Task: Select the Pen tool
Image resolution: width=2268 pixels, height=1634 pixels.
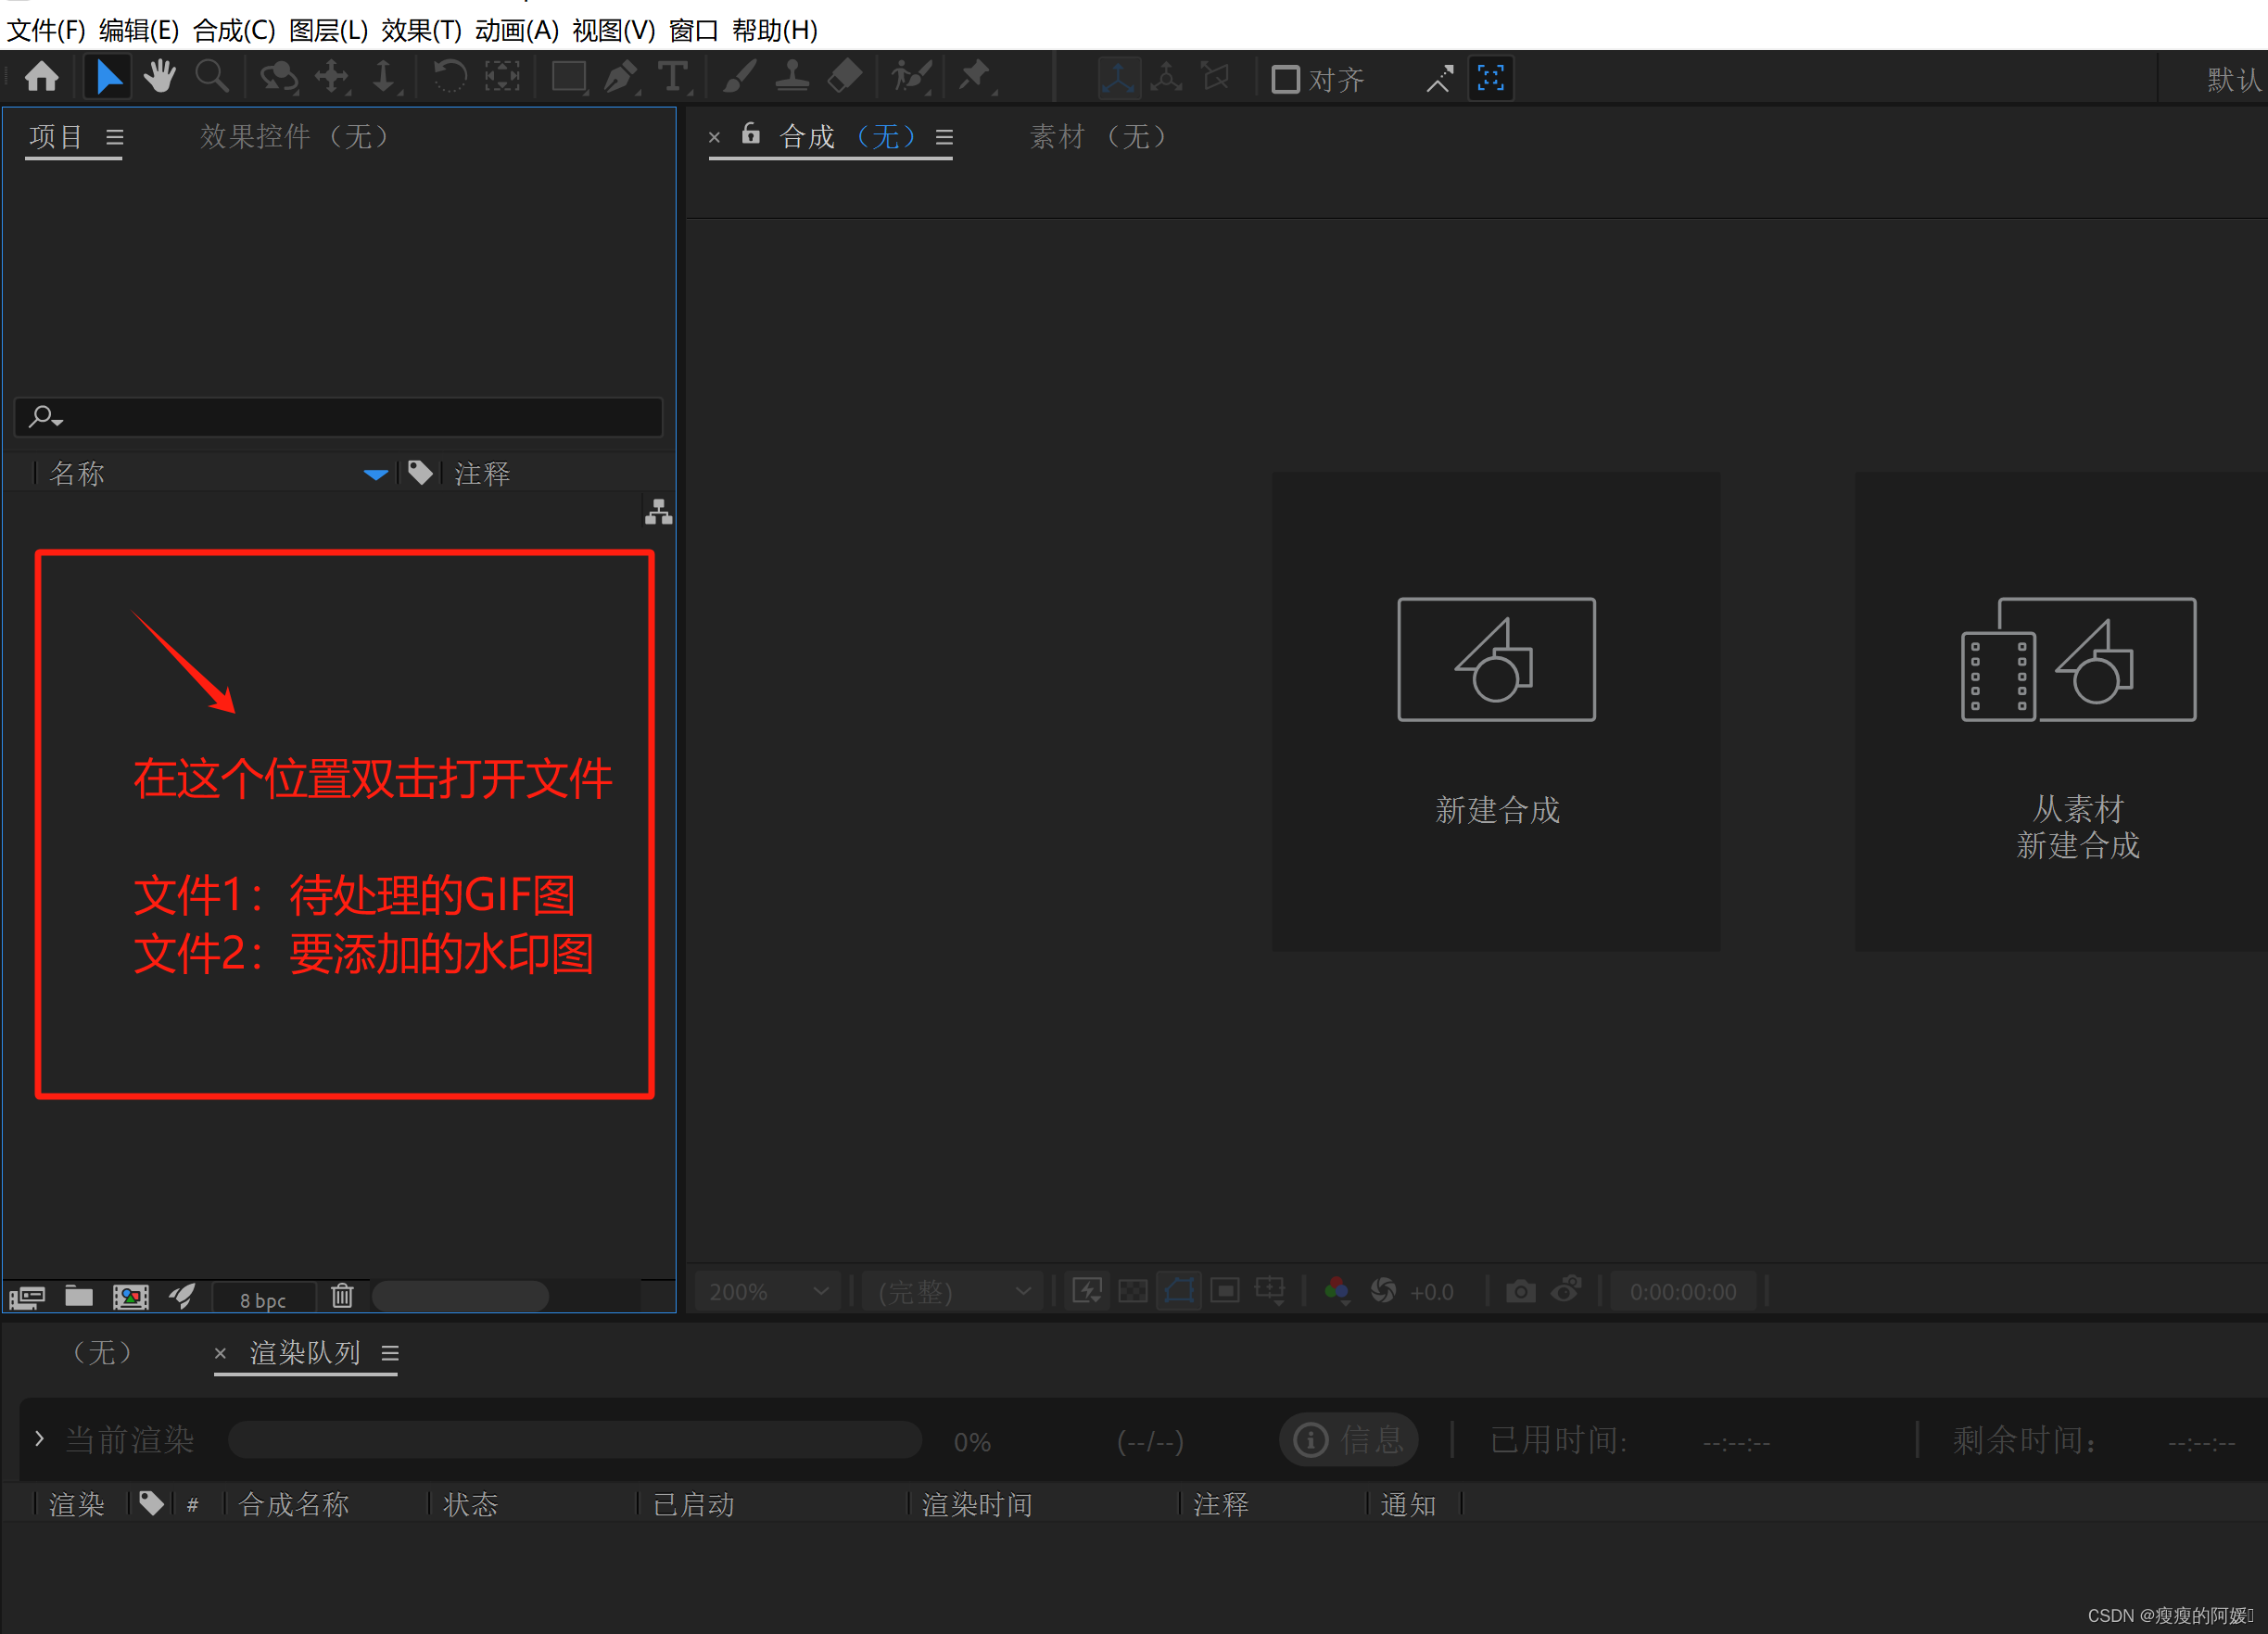Action: coord(621,77)
